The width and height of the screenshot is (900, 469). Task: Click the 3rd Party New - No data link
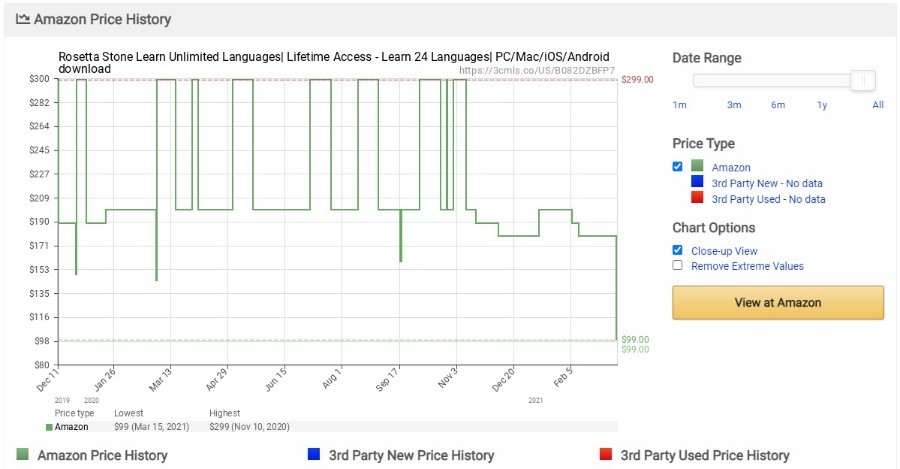pyautogui.click(x=767, y=183)
